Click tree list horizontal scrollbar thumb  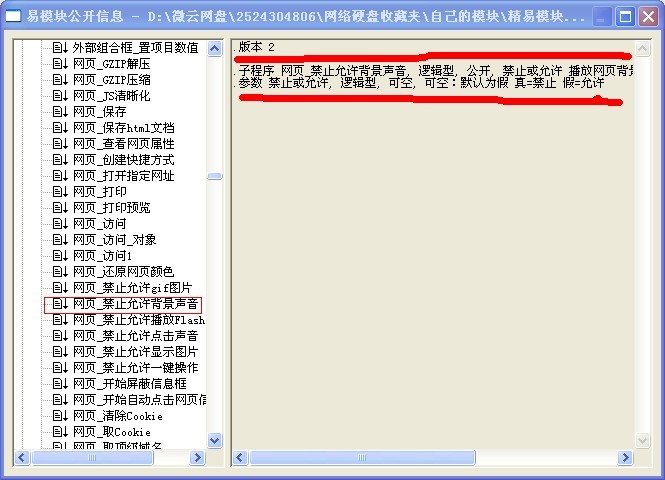92,458
